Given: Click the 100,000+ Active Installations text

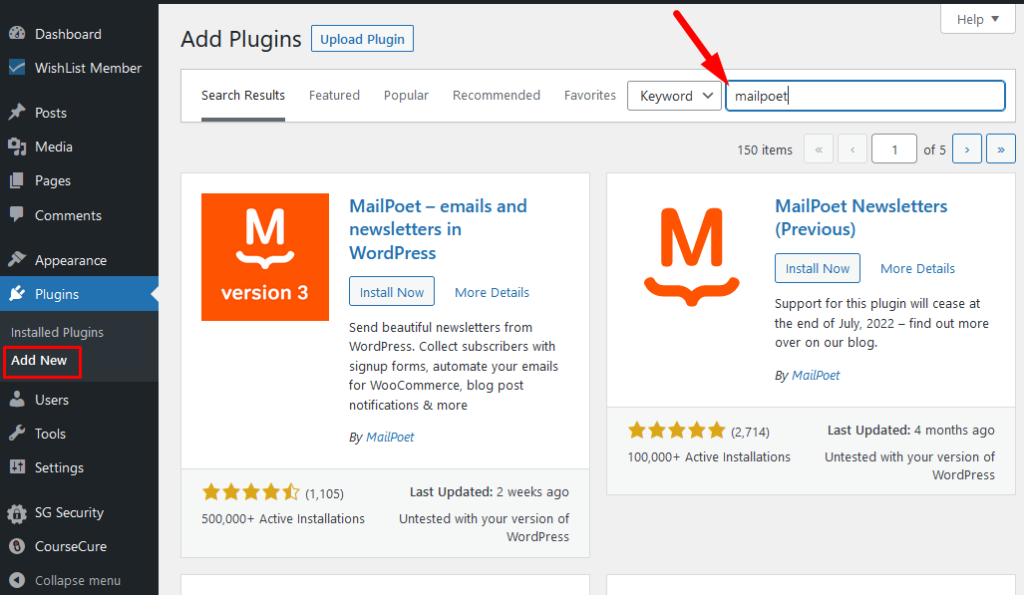Looking at the screenshot, I should pyautogui.click(x=709, y=457).
